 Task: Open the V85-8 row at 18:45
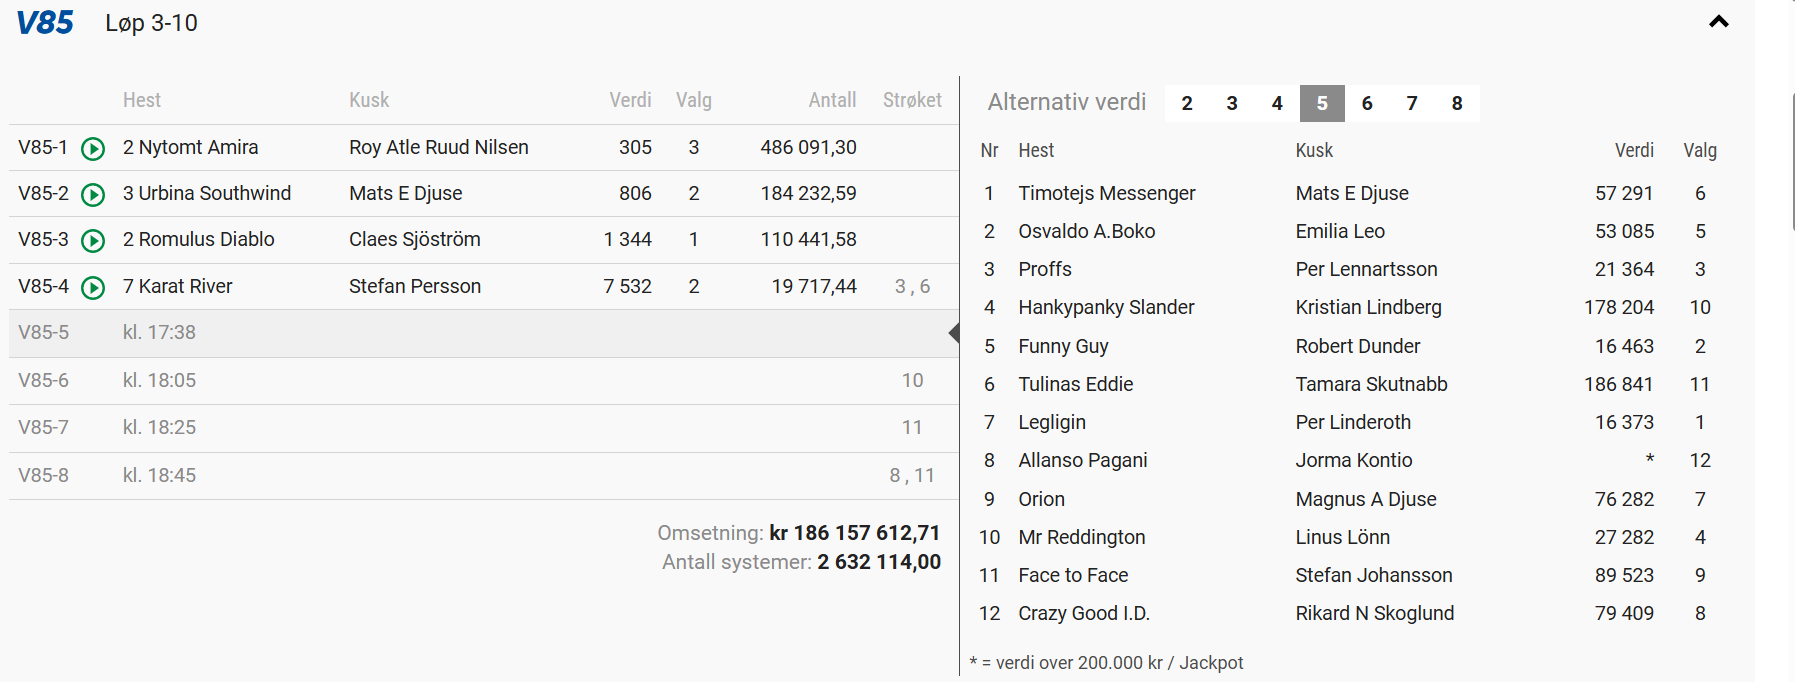tap(480, 476)
